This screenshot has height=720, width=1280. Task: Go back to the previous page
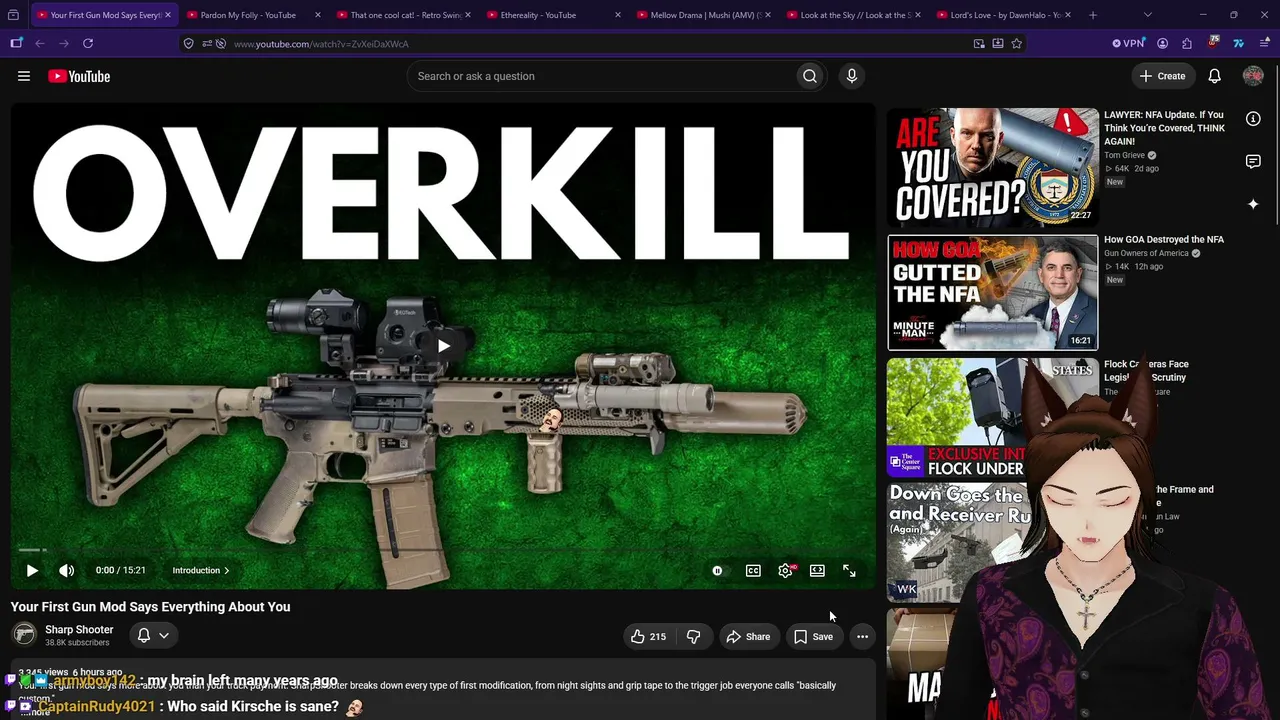pos(40,43)
